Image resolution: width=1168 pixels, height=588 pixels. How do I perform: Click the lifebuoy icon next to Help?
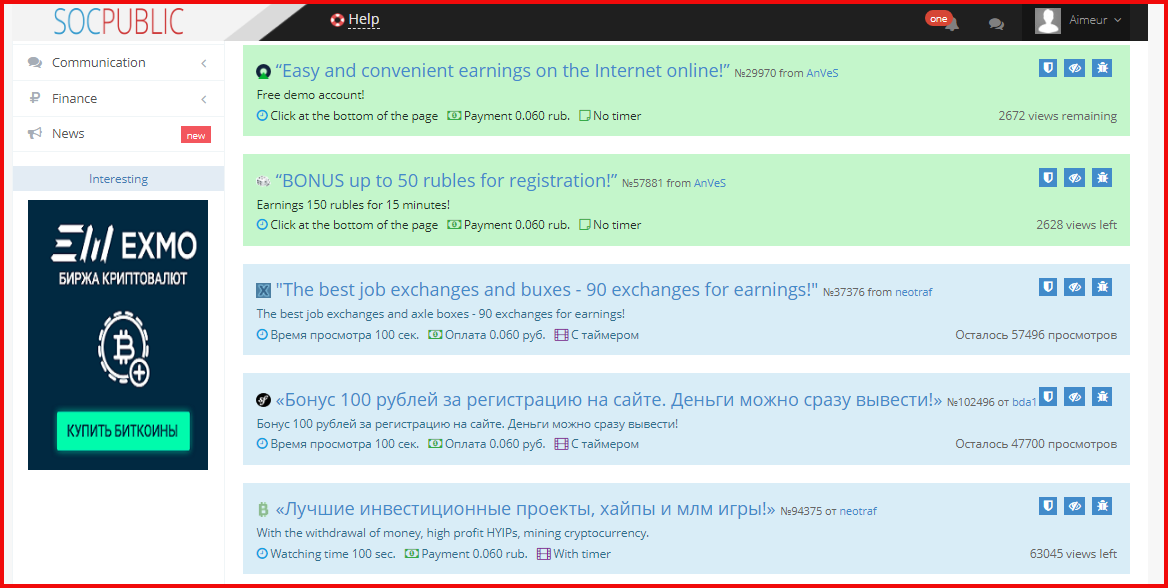pyautogui.click(x=337, y=20)
